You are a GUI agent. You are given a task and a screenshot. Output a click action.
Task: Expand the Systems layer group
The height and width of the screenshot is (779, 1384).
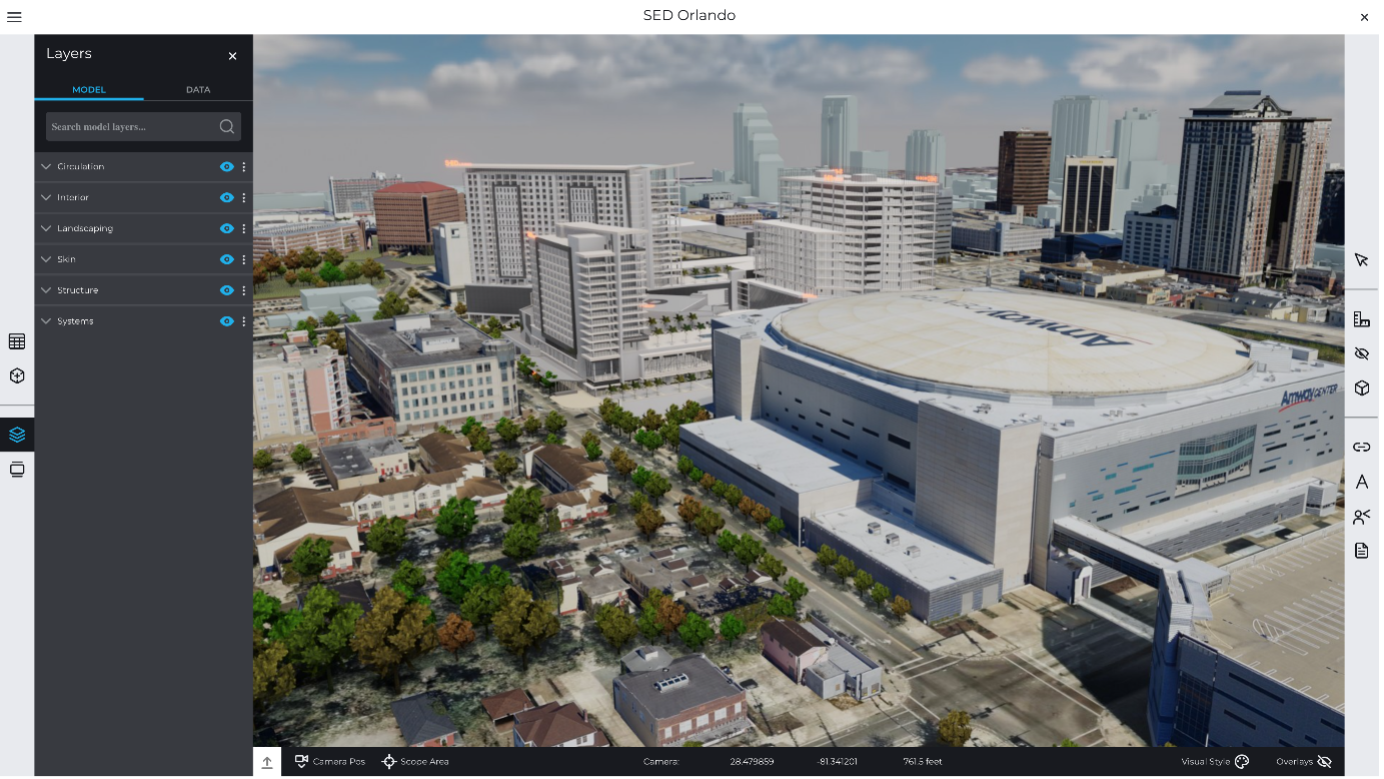click(x=46, y=322)
